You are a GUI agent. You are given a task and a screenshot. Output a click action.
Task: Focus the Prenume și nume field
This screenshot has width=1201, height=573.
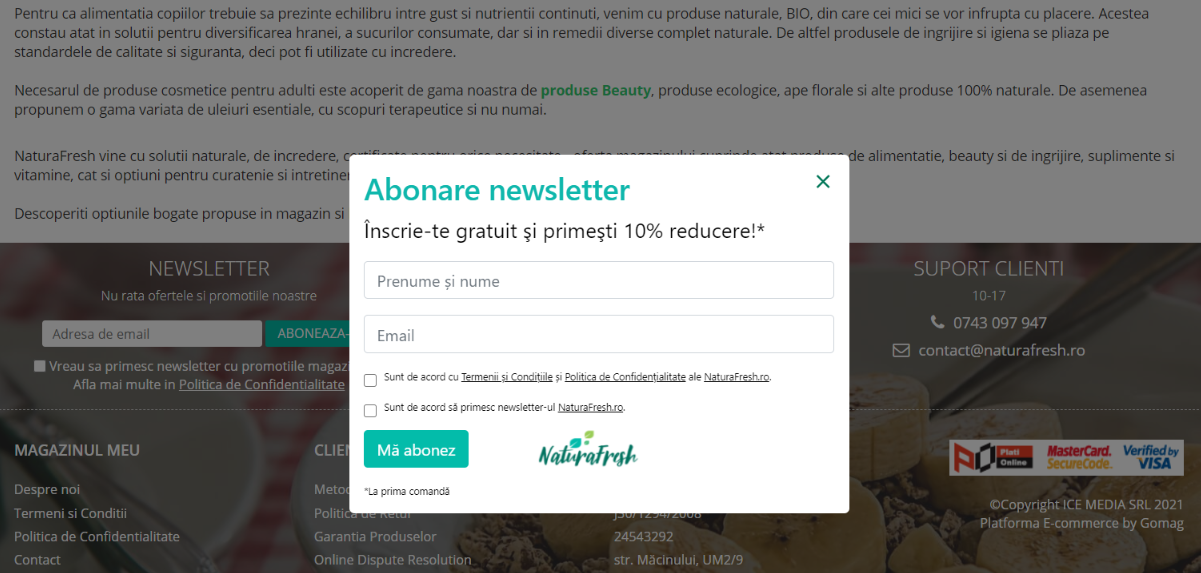click(x=599, y=280)
